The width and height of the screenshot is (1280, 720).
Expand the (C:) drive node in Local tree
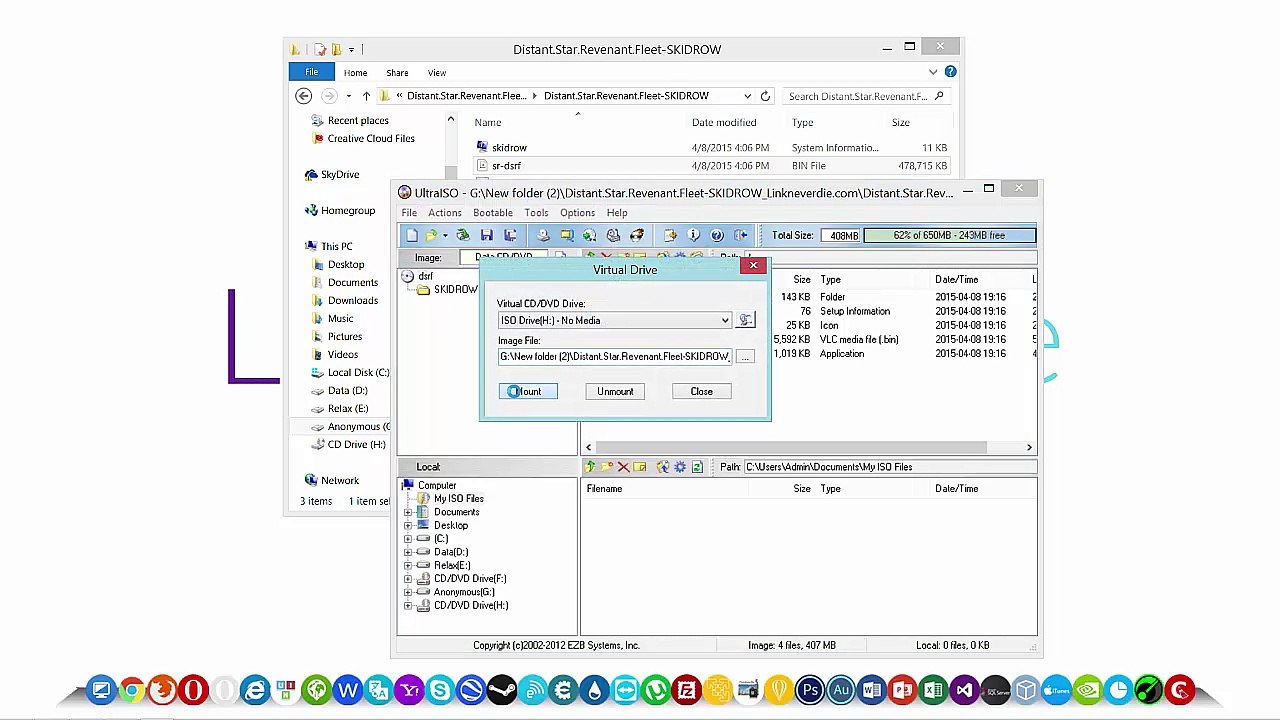408,538
